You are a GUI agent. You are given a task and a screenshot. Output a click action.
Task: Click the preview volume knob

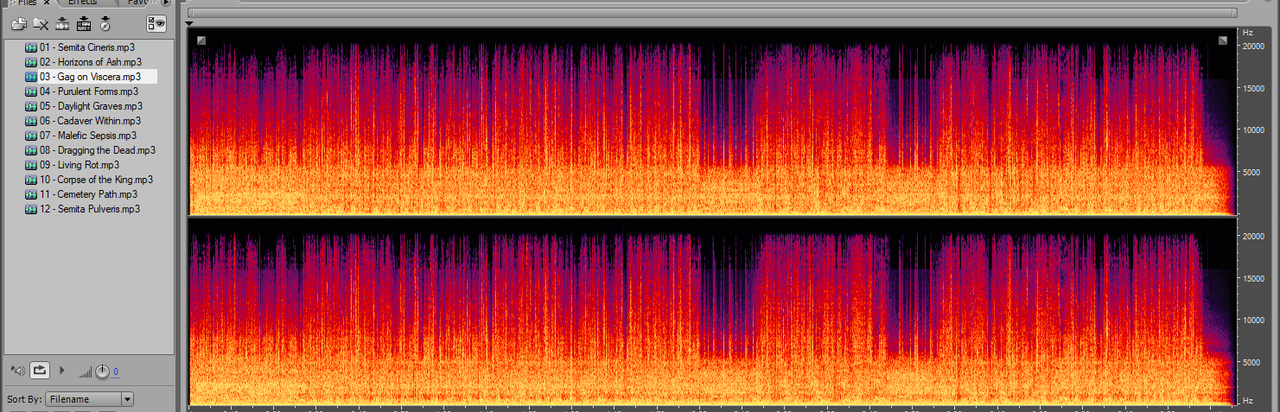point(102,372)
